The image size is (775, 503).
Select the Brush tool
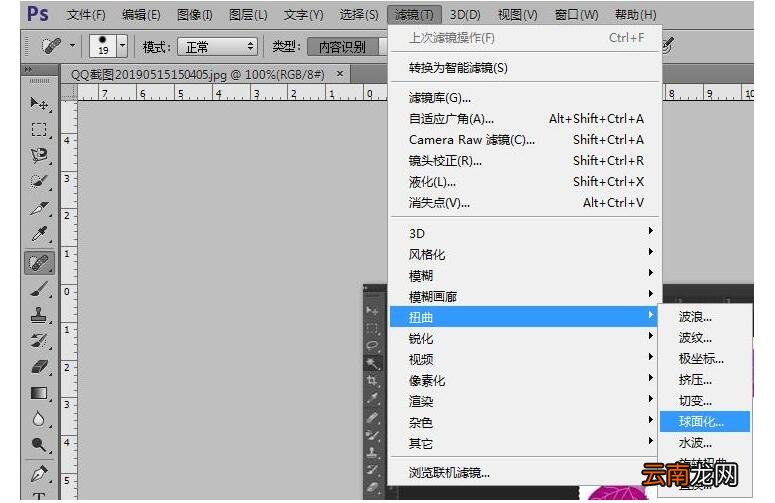pyautogui.click(x=39, y=289)
